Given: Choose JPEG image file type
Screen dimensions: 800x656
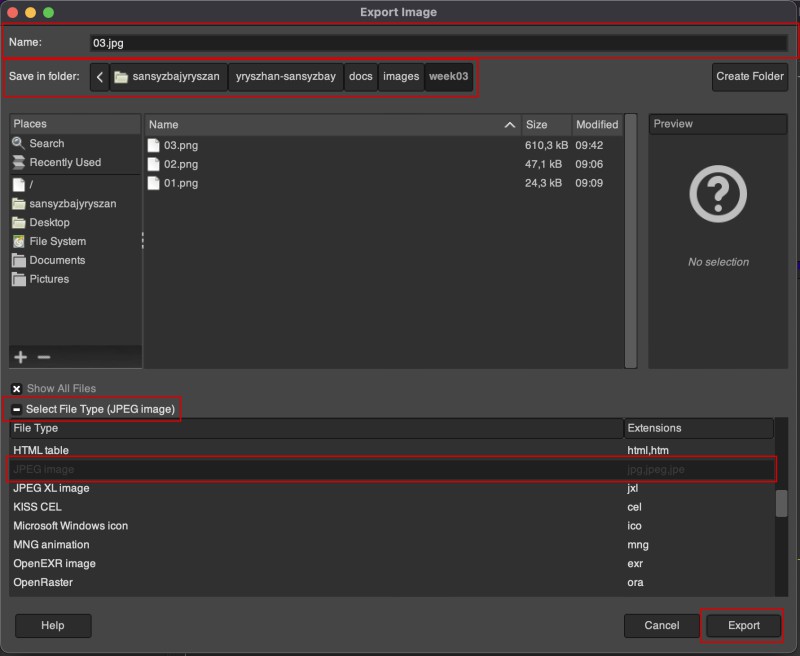Looking at the screenshot, I should click(392, 469).
